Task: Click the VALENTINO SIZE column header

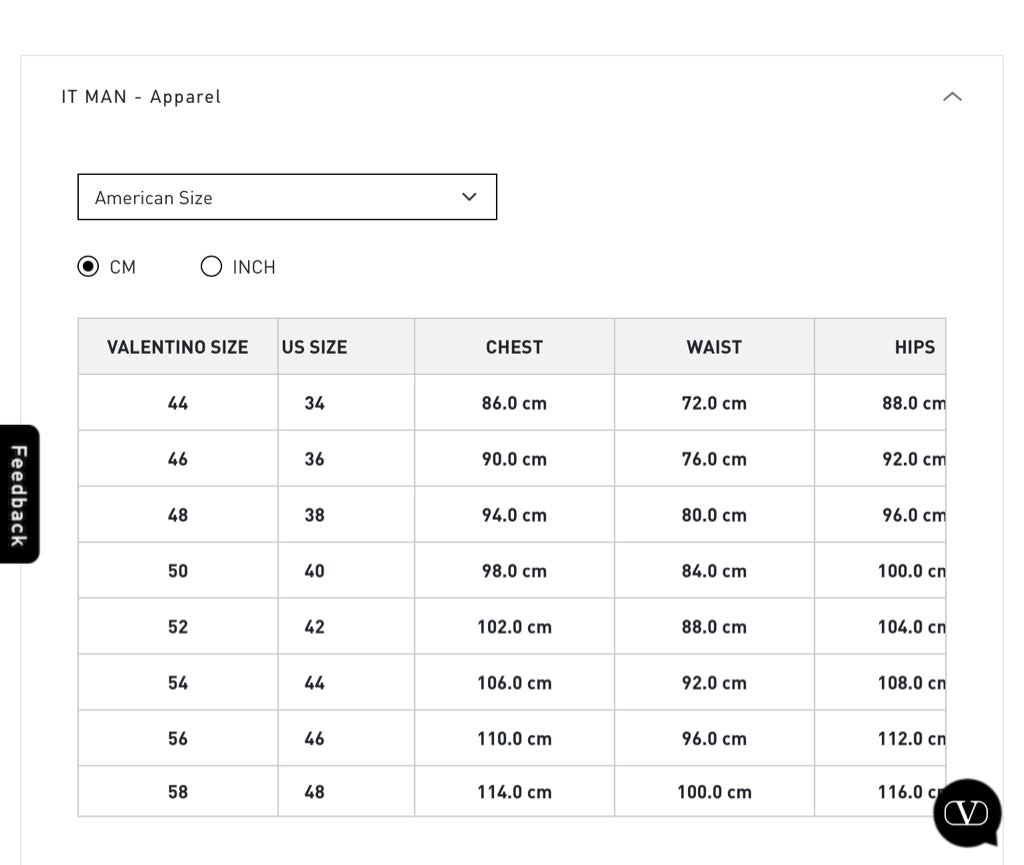Action: click(177, 347)
